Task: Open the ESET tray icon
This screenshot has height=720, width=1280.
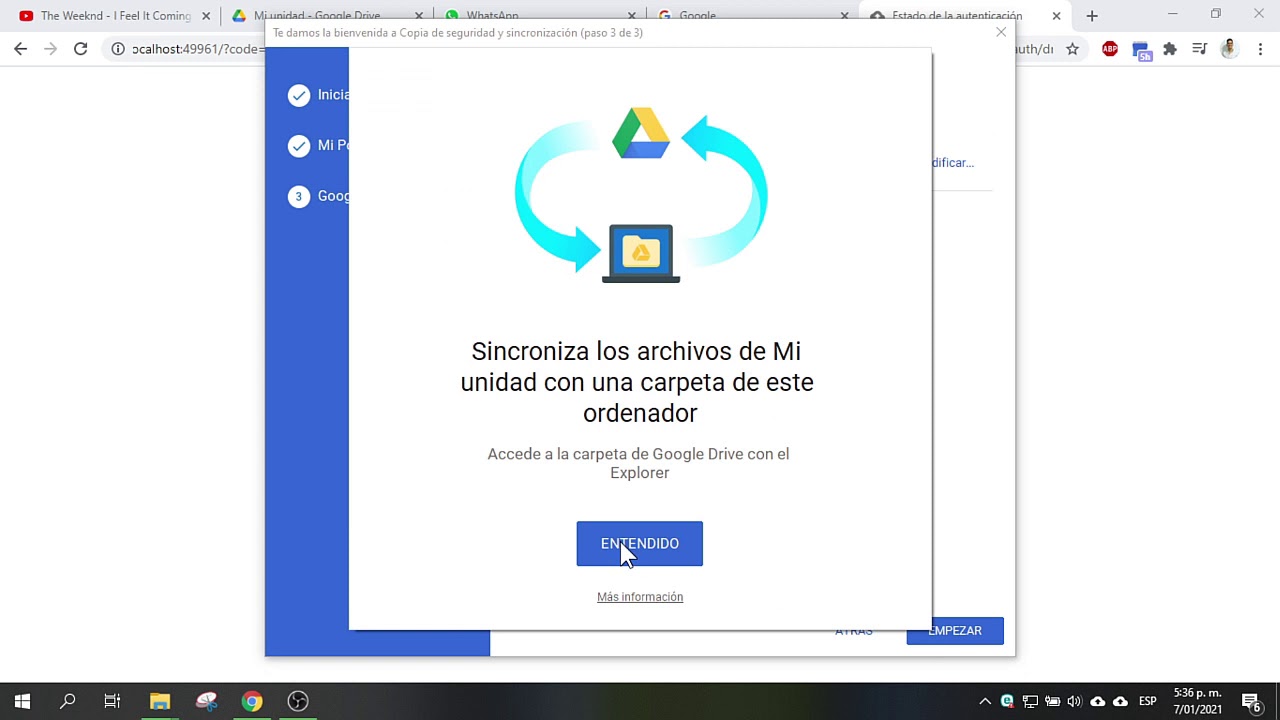Action: pos(1007,701)
